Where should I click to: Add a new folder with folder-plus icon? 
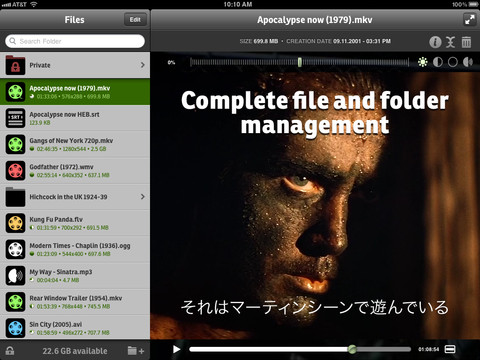[x=136, y=351]
